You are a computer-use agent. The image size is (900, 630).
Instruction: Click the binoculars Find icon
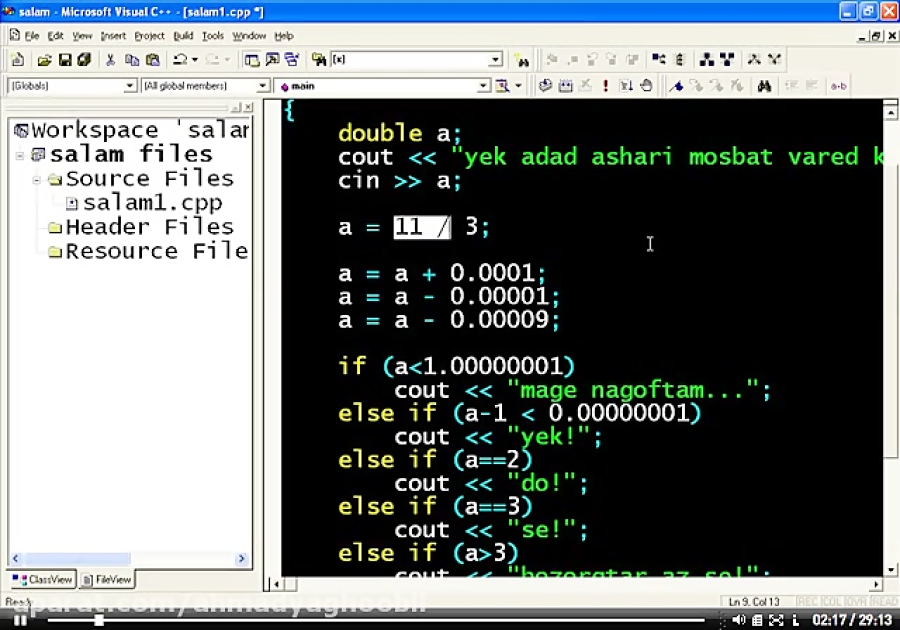[764, 86]
